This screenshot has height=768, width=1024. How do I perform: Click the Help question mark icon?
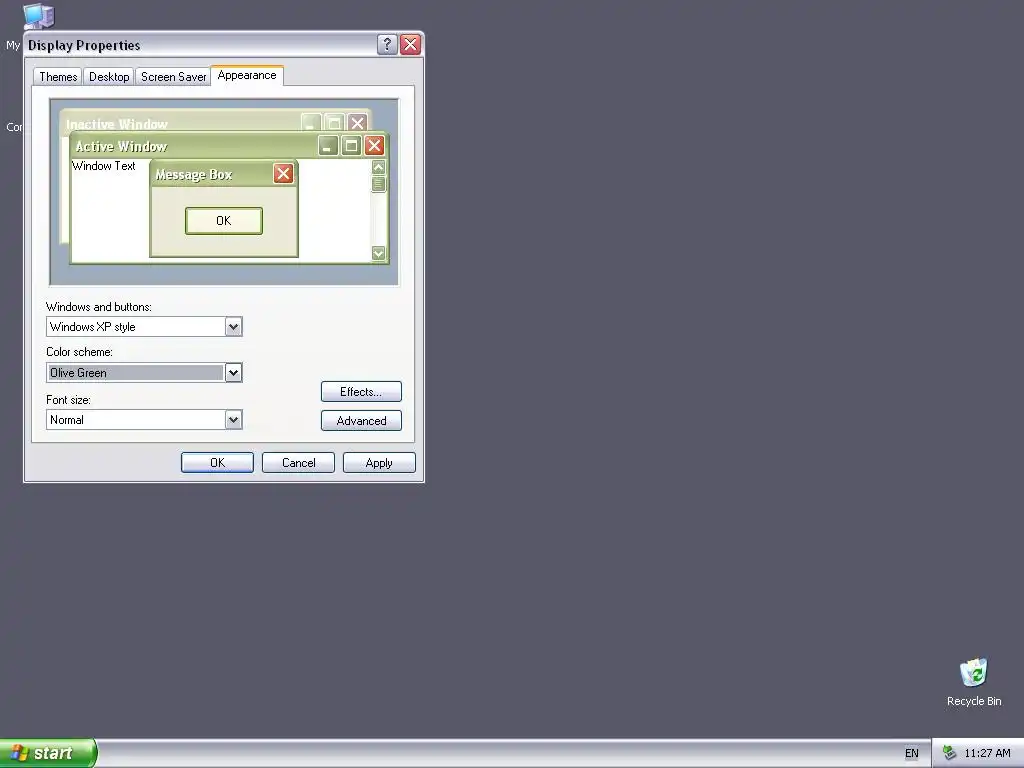[x=387, y=44]
